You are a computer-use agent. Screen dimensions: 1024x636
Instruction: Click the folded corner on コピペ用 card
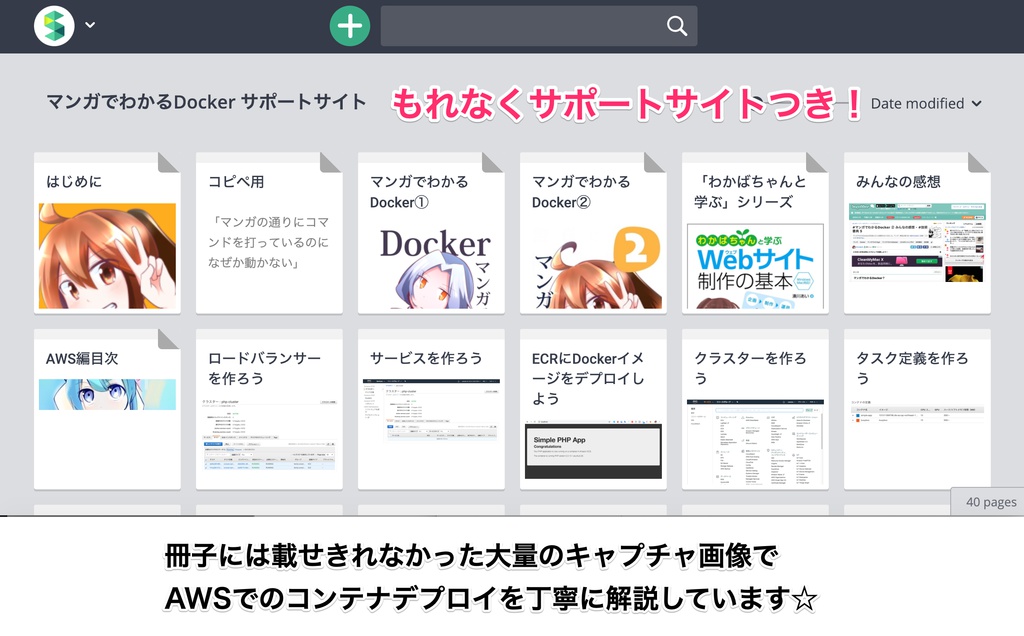328,160
